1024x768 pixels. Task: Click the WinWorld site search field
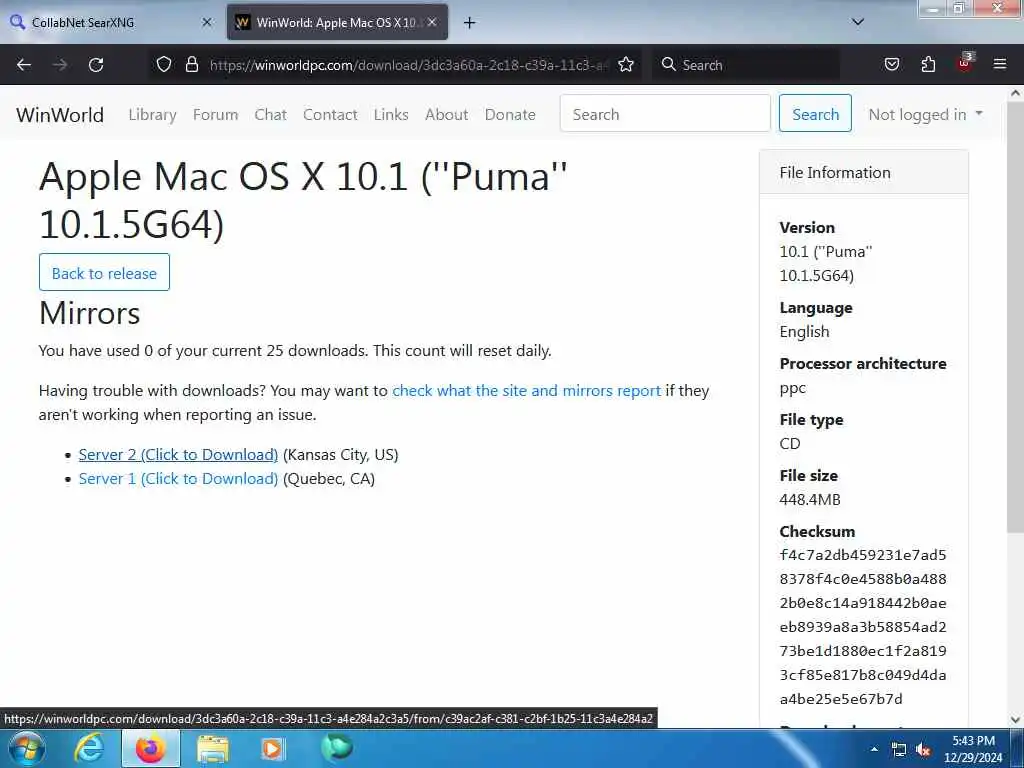[665, 113]
